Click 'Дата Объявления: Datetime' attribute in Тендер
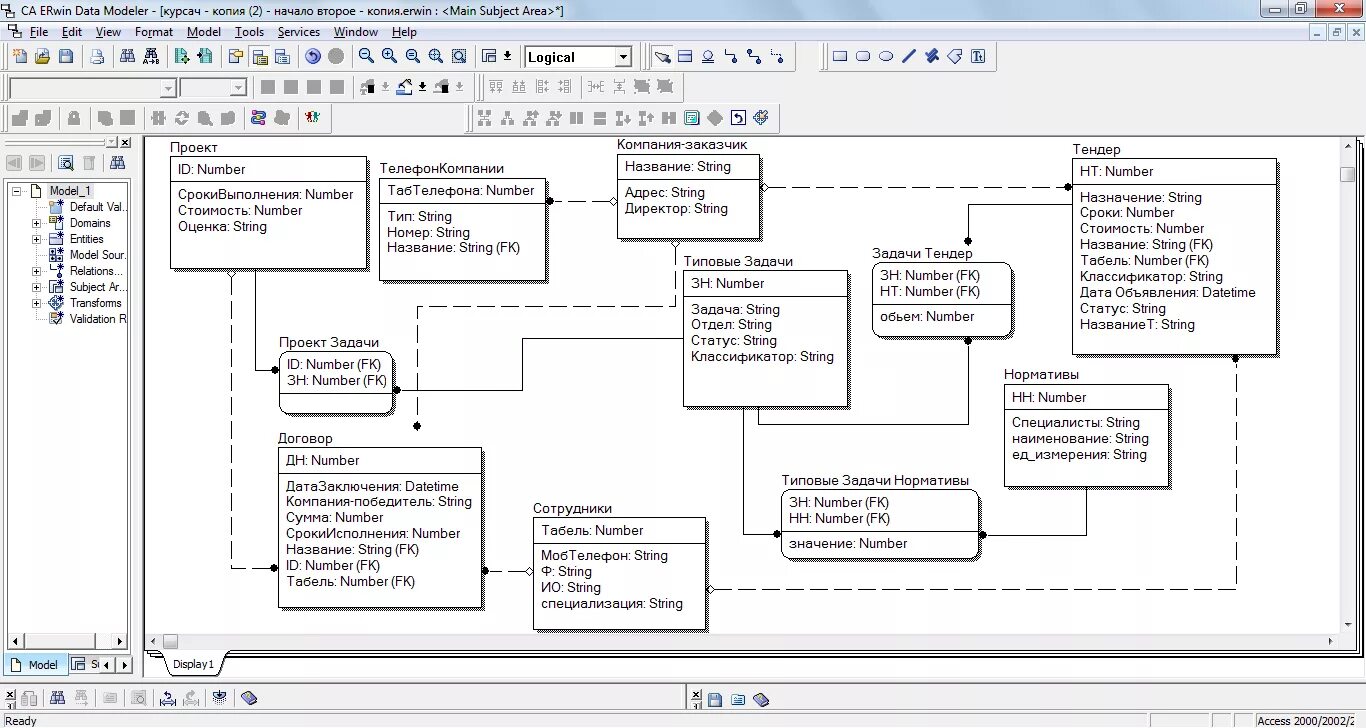This screenshot has width=1366, height=728. point(1167,292)
